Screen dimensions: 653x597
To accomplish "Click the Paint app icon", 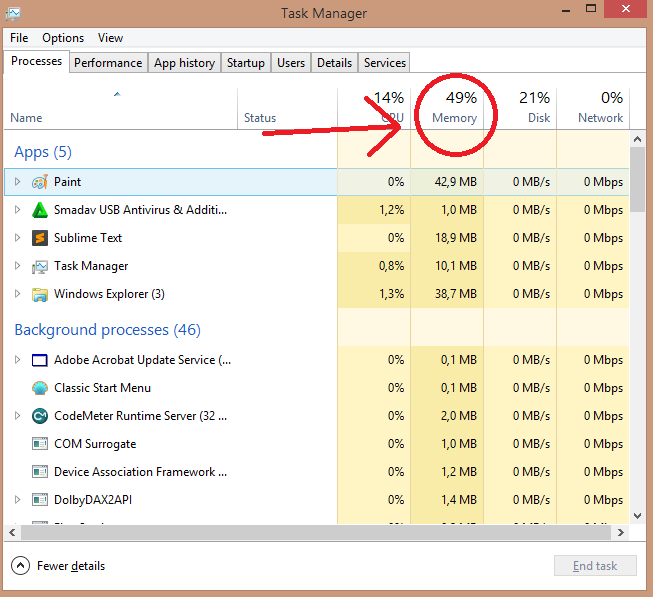I will pos(40,182).
